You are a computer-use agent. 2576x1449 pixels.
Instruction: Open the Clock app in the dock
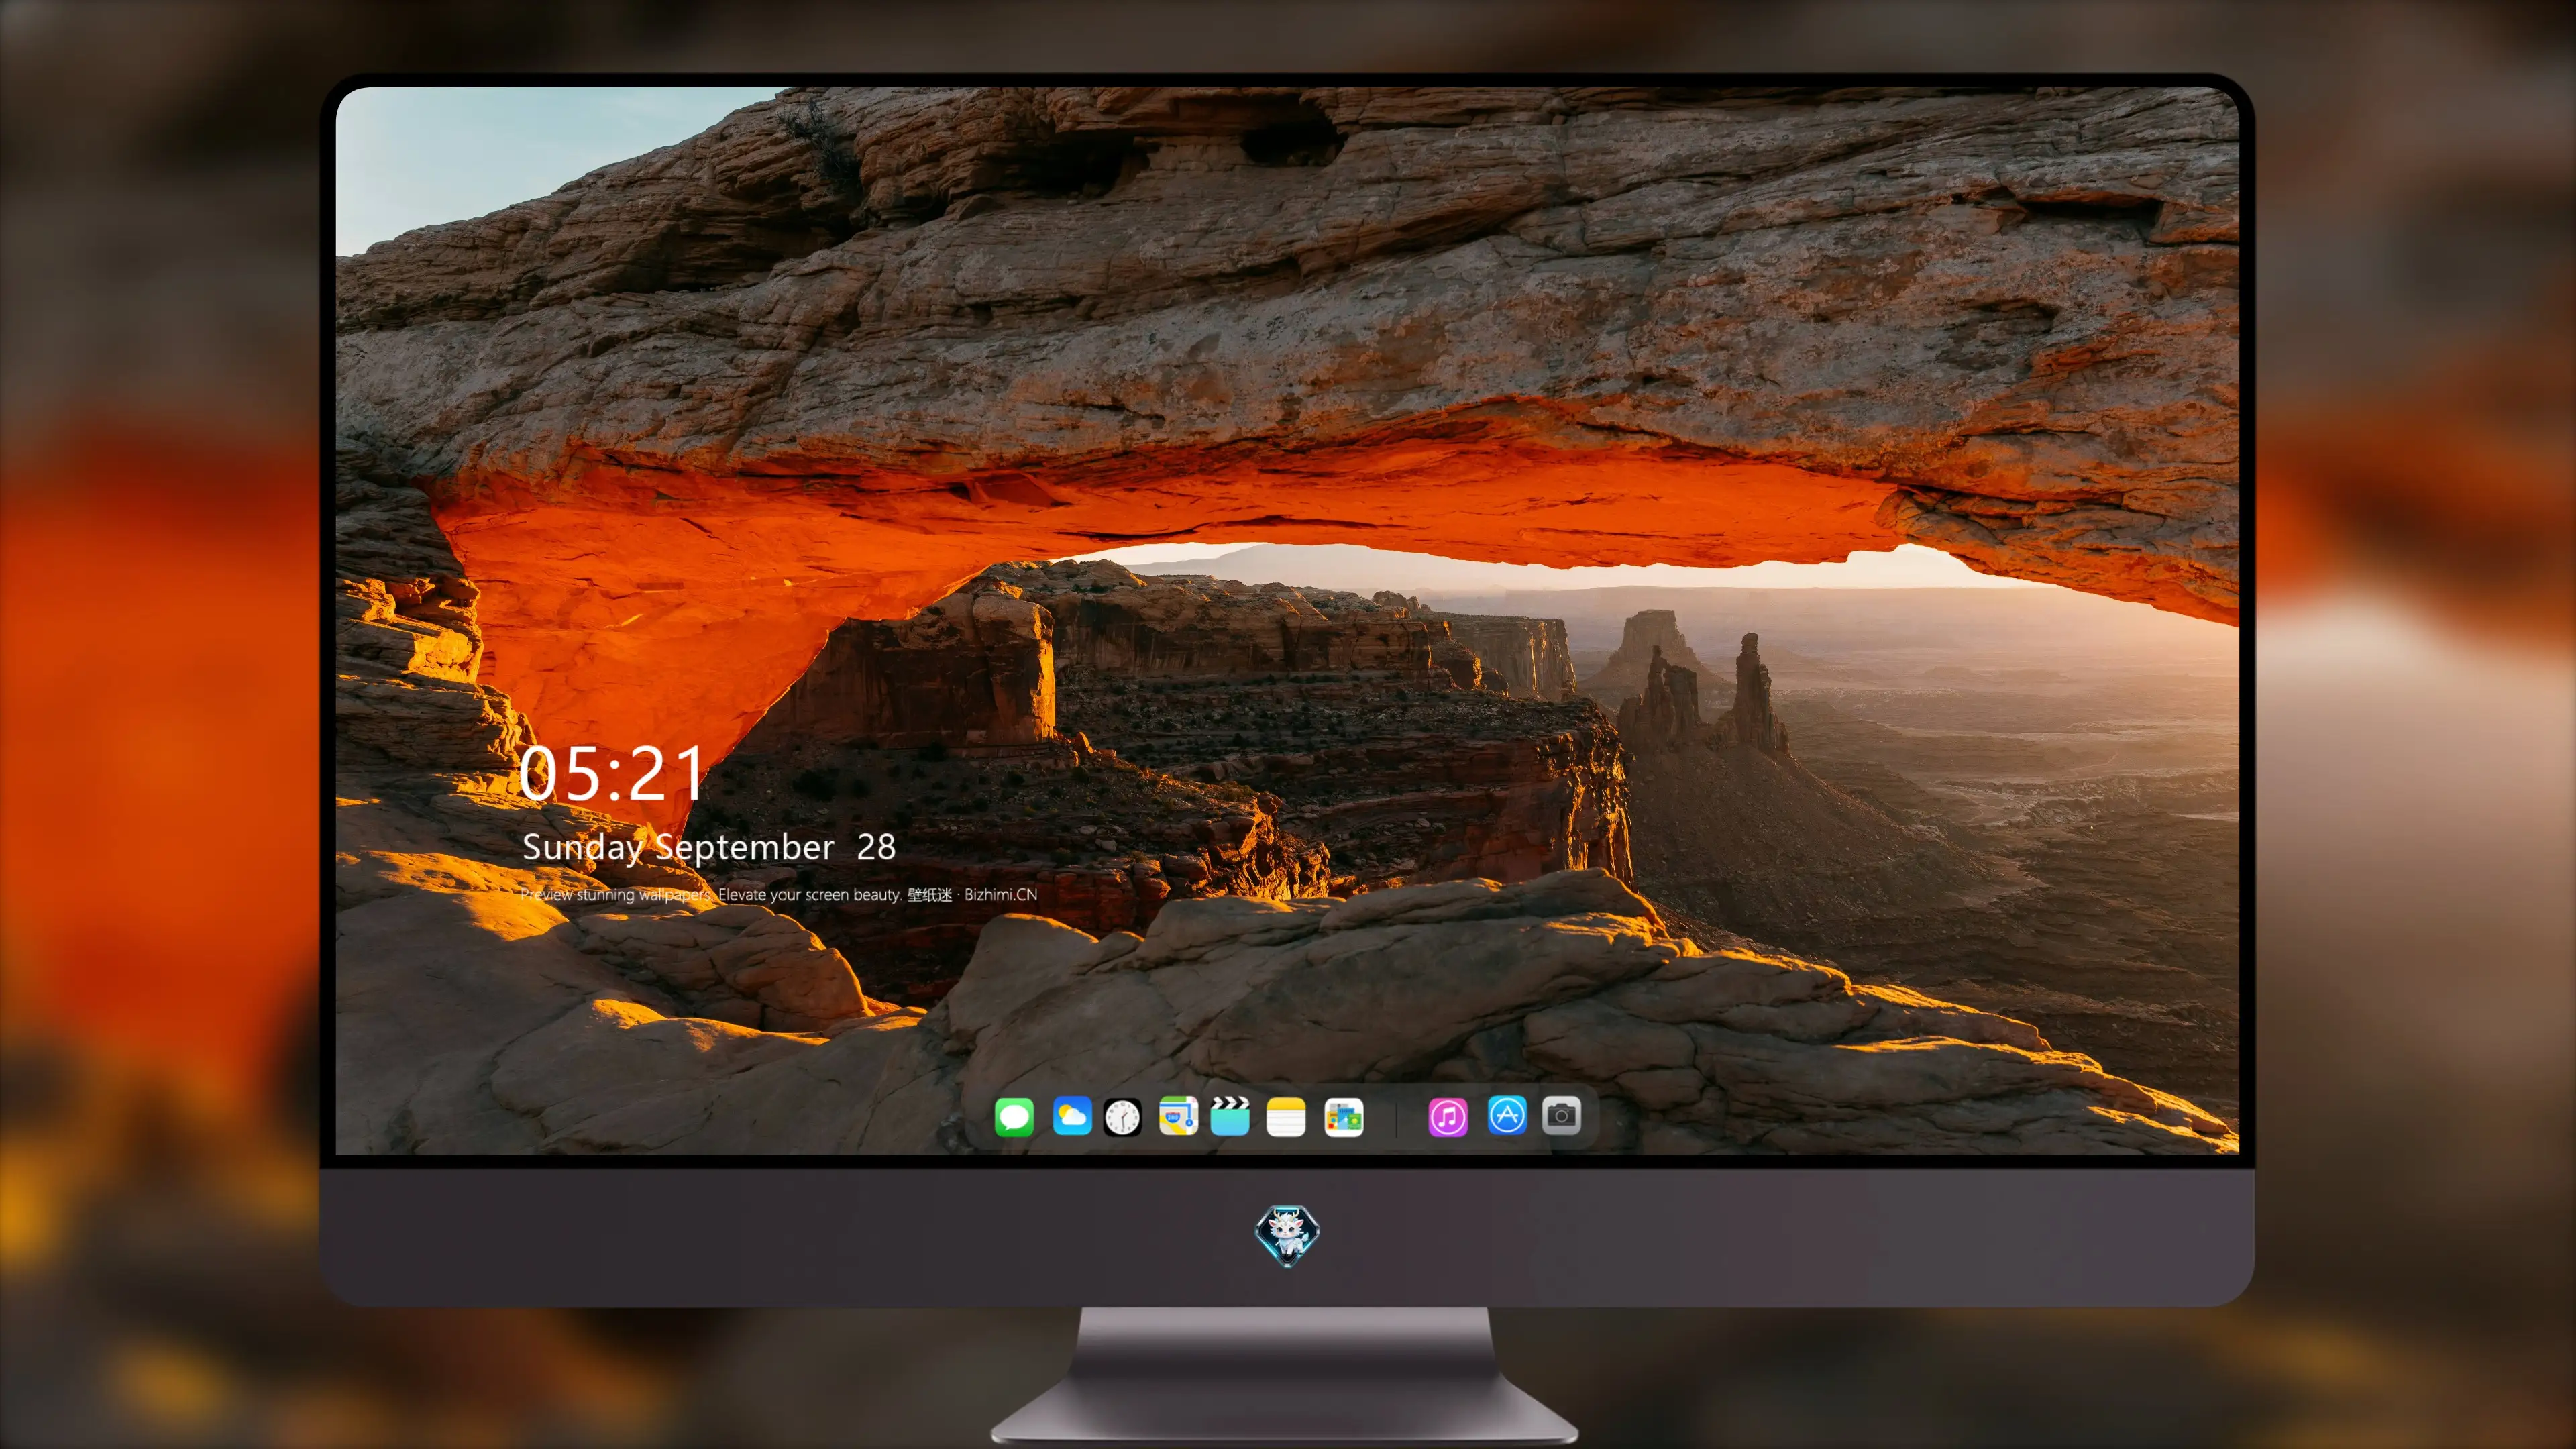[x=1122, y=1117]
